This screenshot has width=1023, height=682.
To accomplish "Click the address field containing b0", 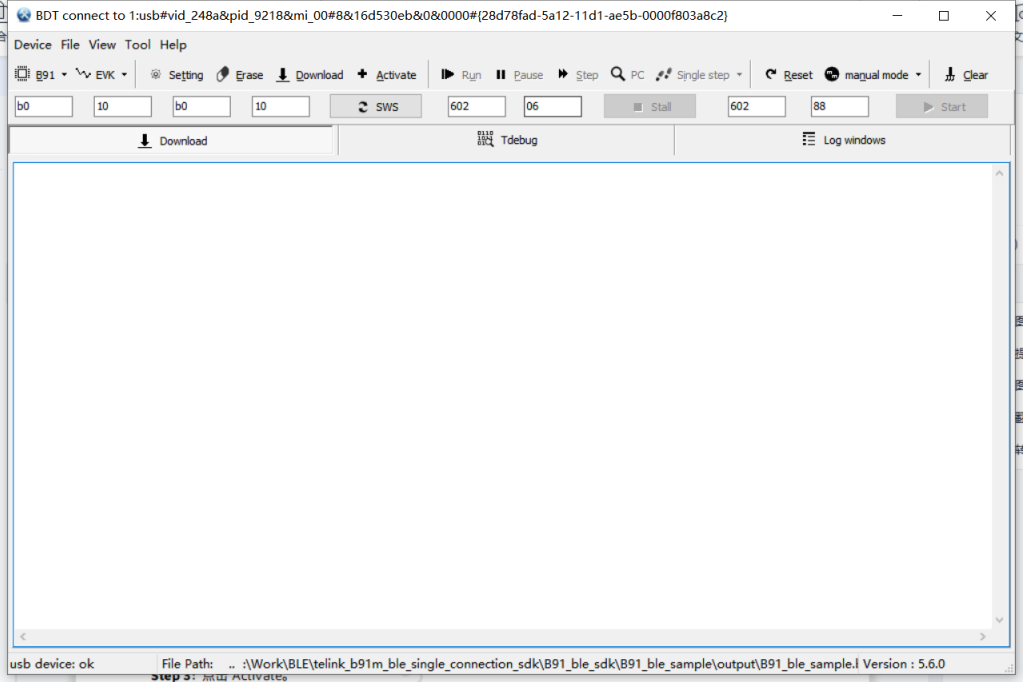I will (x=42, y=105).
